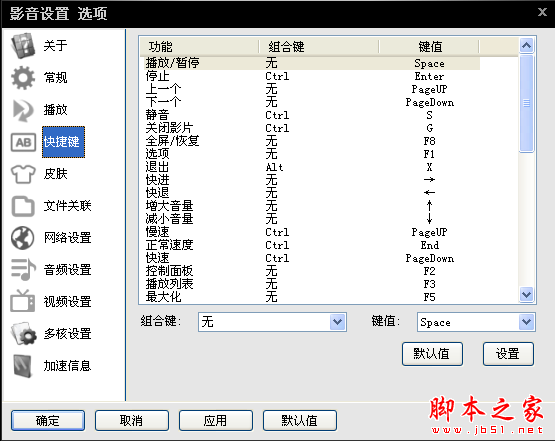Click the 设置 button

508,354
